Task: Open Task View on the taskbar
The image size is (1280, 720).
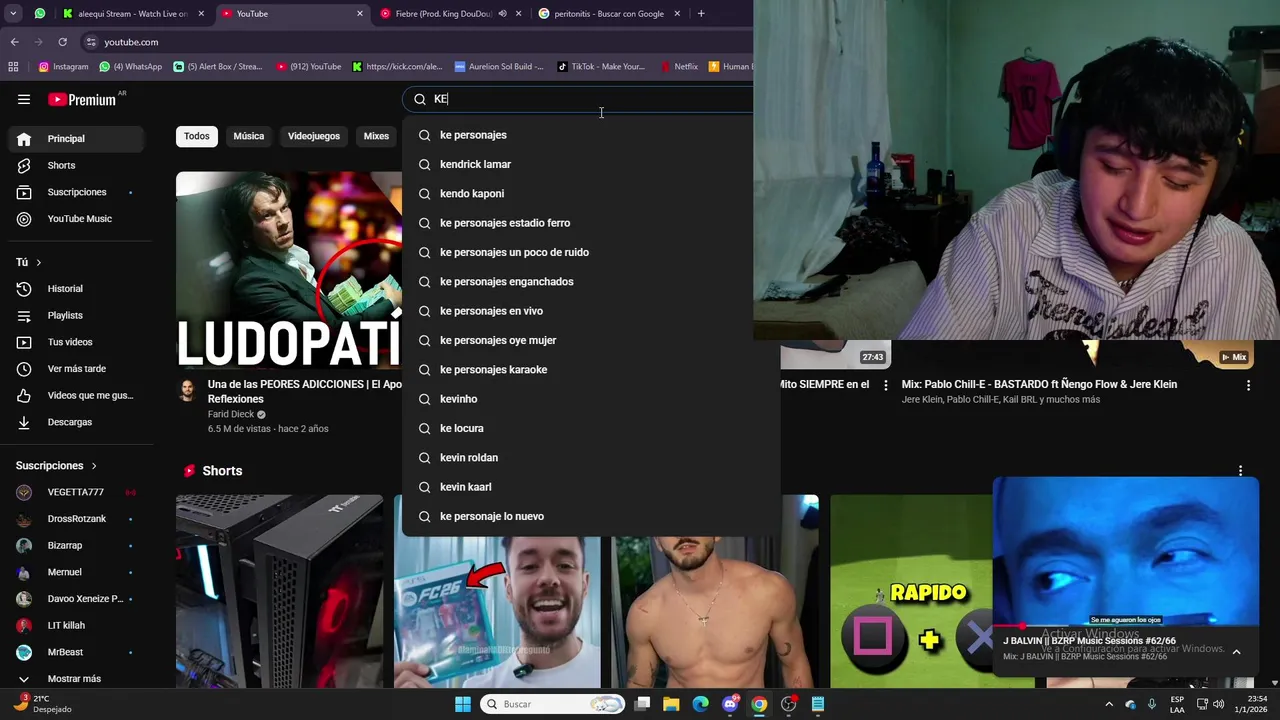Action: point(642,704)
